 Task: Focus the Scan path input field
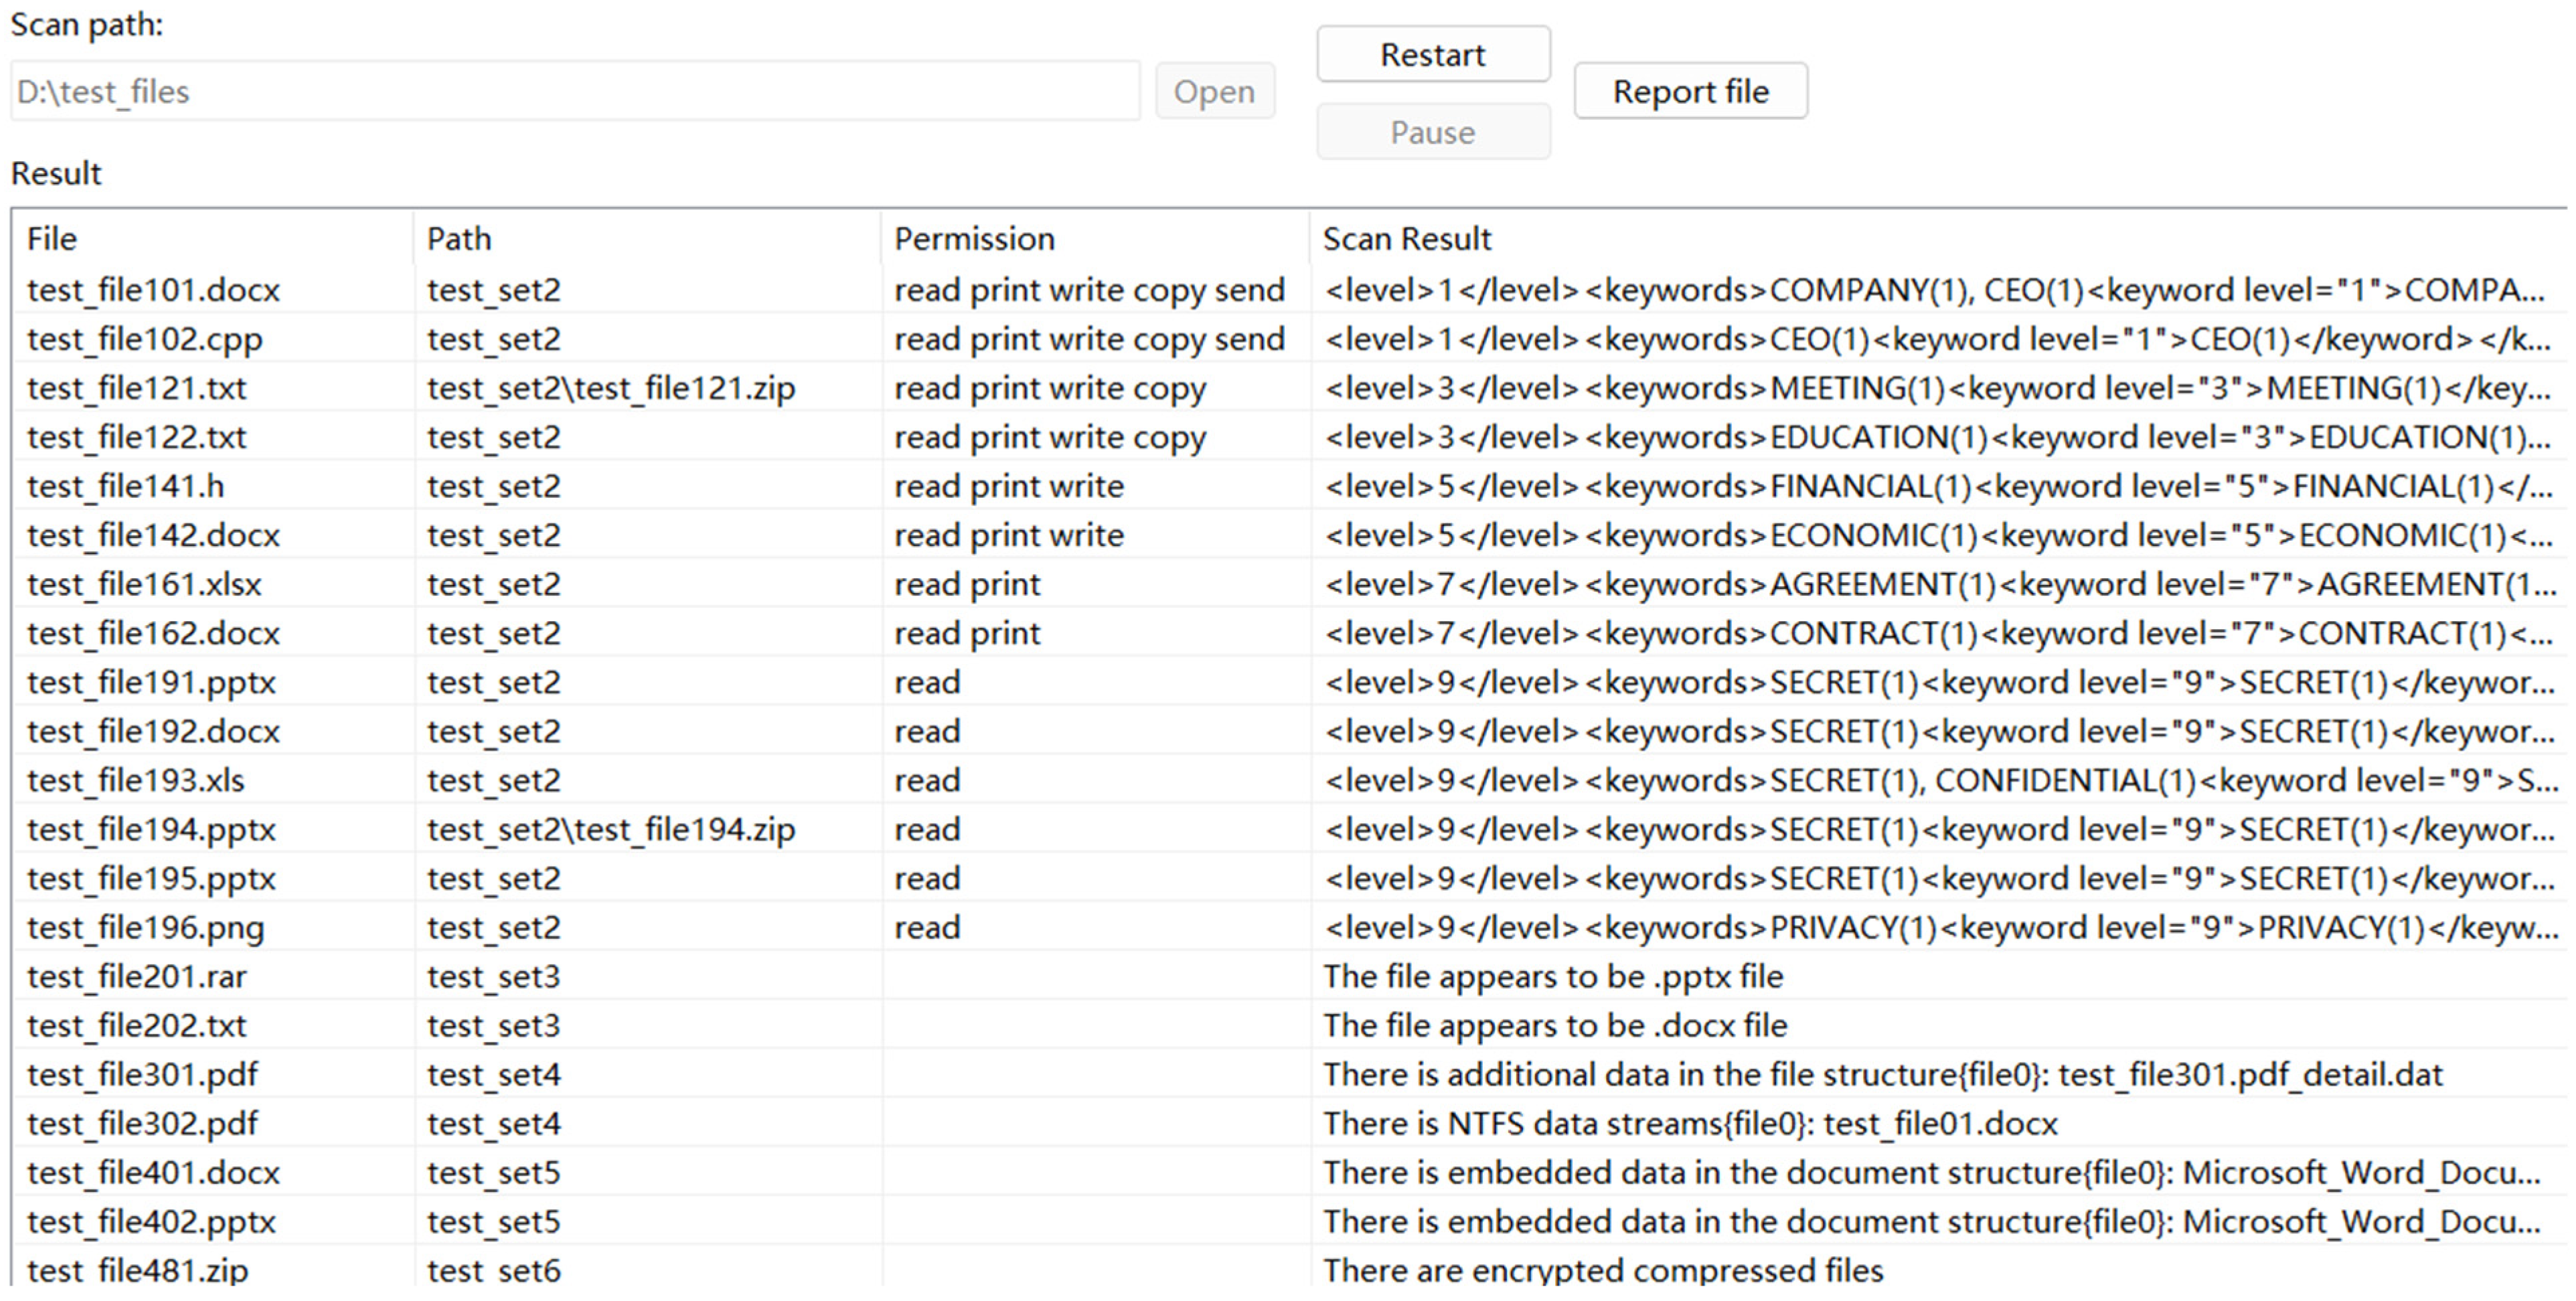575,91
